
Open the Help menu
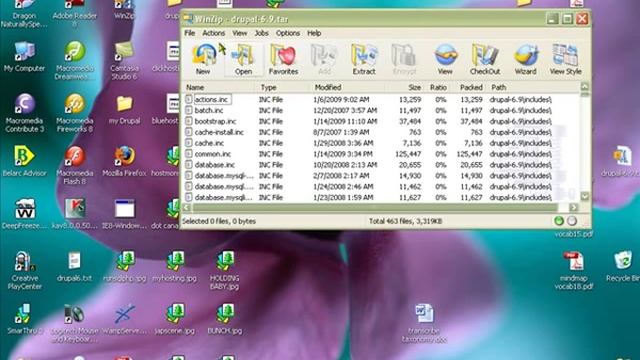314,33
